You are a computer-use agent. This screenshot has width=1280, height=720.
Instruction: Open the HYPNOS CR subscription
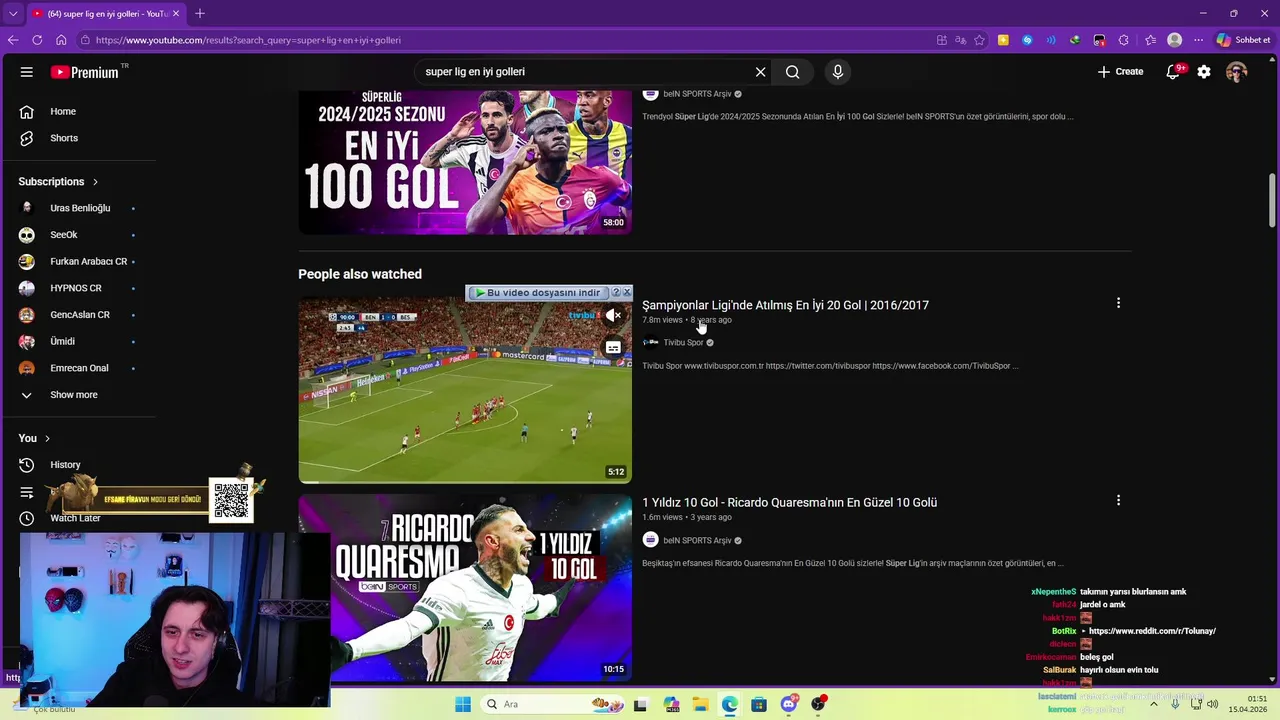point(78,288)
